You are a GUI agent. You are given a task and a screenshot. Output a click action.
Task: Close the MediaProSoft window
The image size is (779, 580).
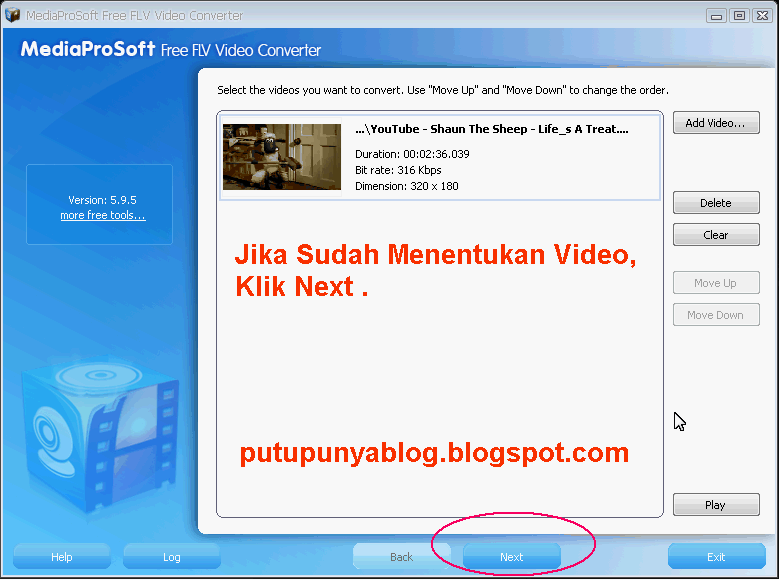tap(763, 16)
